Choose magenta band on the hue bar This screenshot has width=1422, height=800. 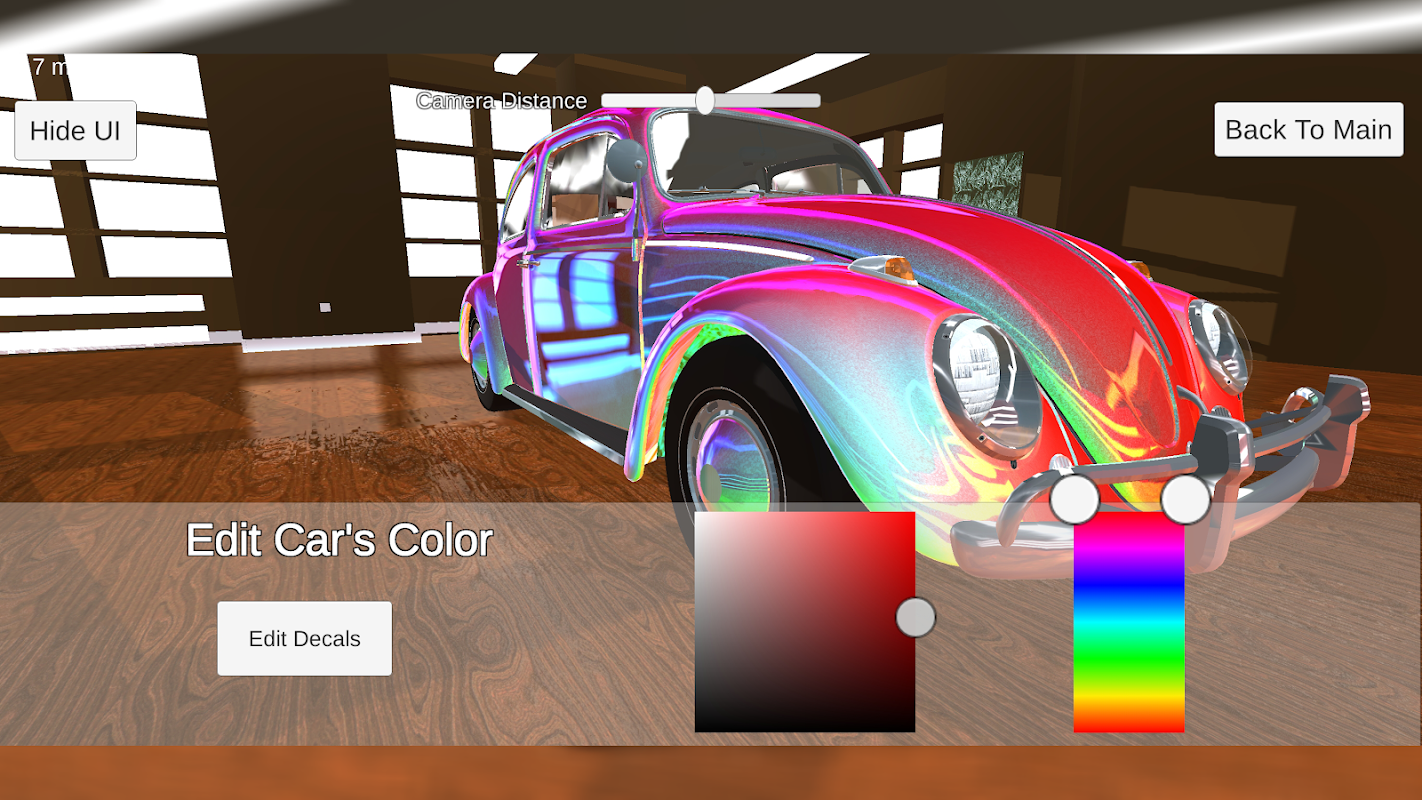click(1129, 540)
